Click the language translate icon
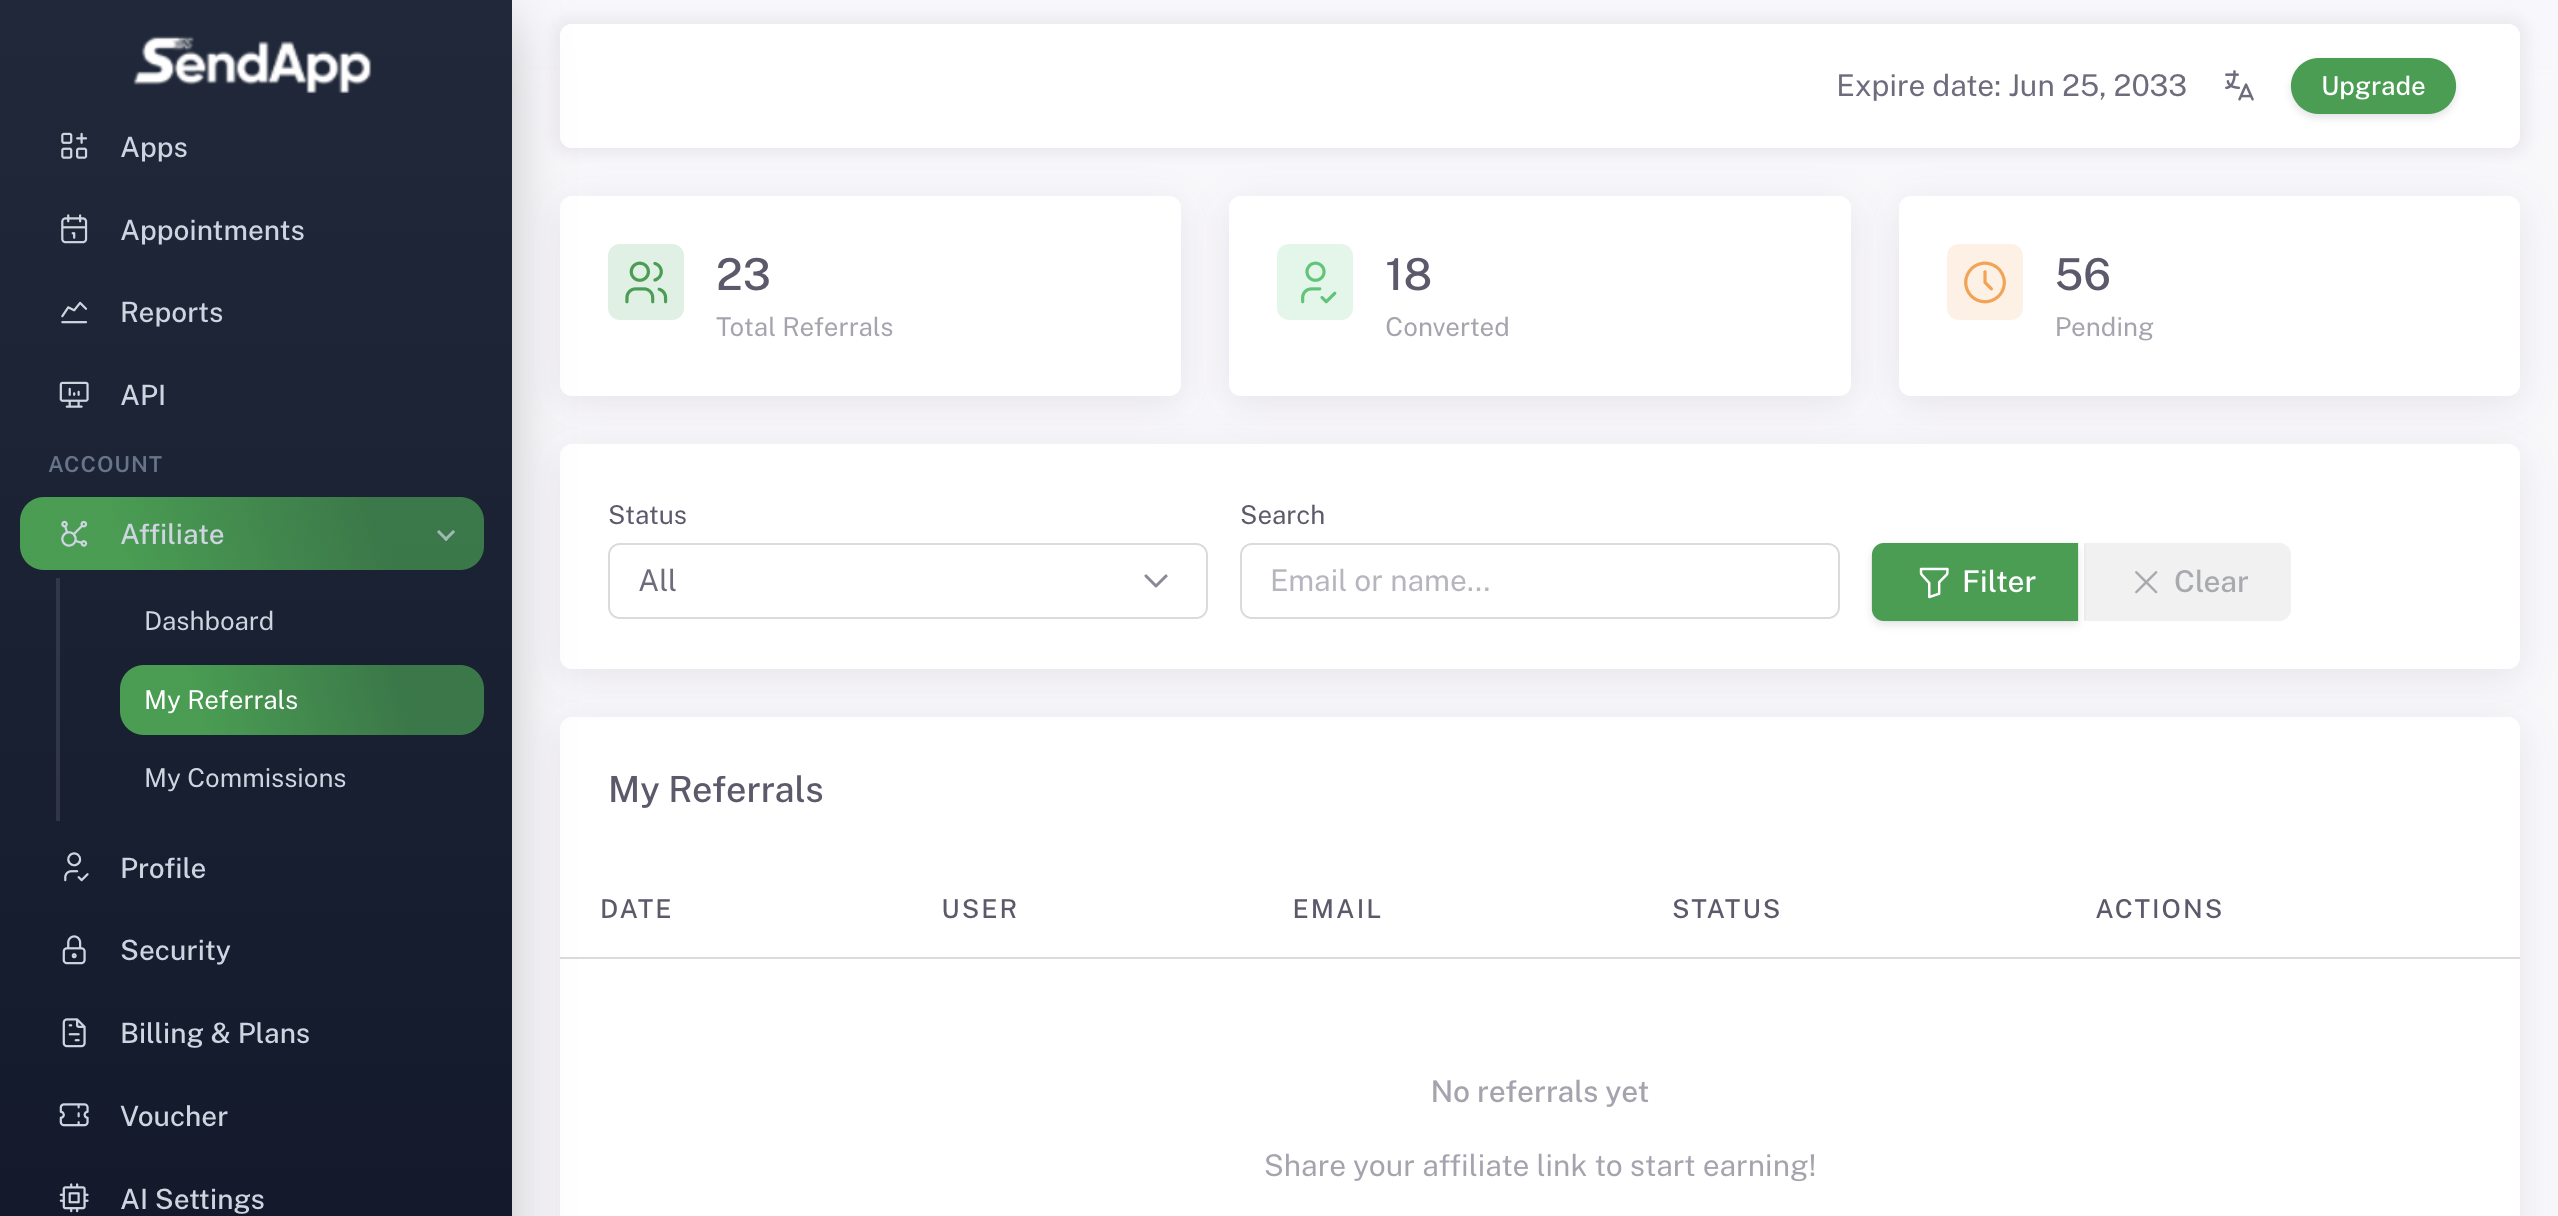Image resolution: width=2558 pixels, height=1216 pixels. coord(2238,86)
